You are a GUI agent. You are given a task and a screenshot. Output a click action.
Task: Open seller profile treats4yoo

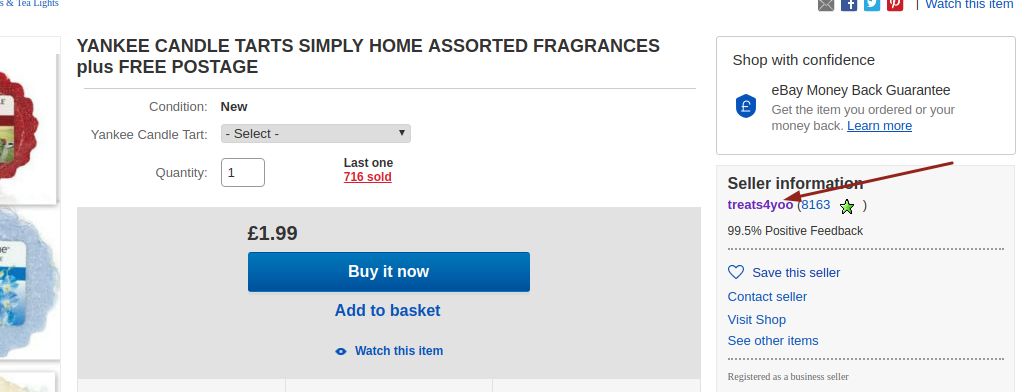click(x=760, y=205)
